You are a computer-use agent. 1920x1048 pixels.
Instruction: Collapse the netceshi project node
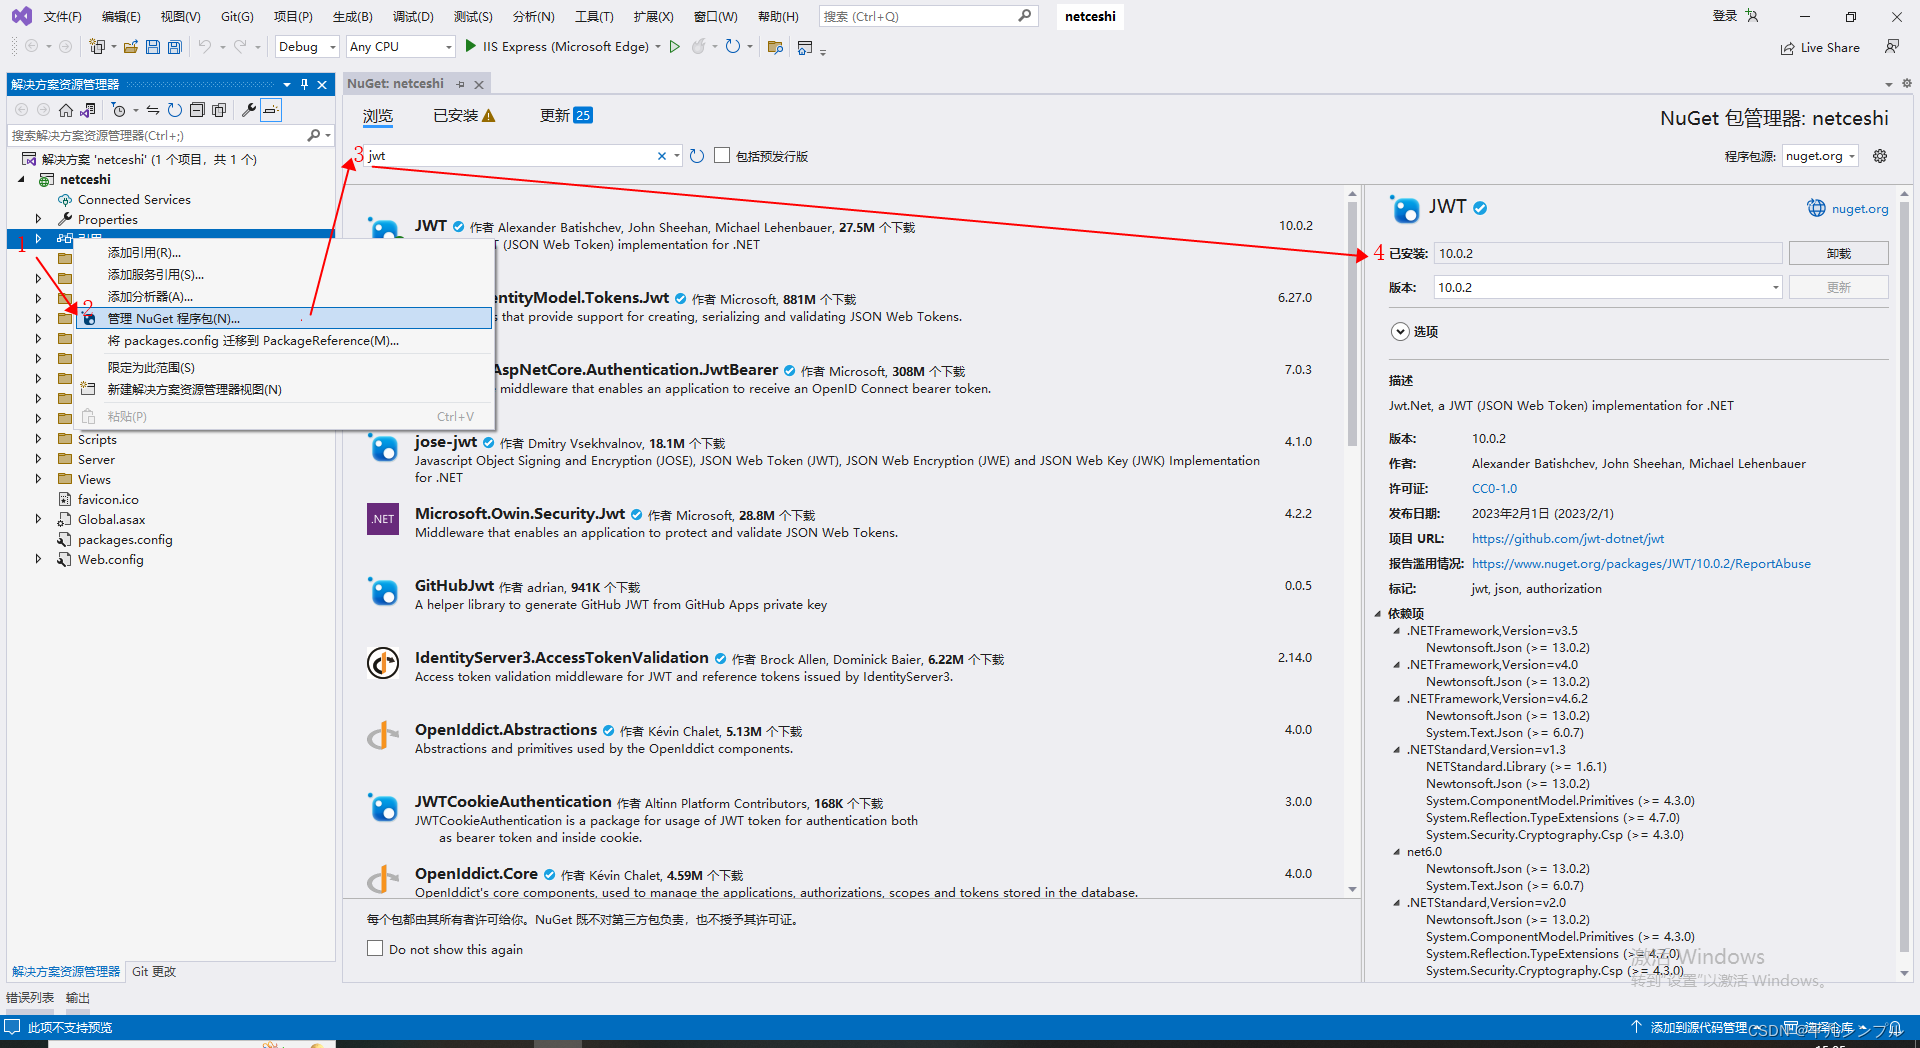21,180
